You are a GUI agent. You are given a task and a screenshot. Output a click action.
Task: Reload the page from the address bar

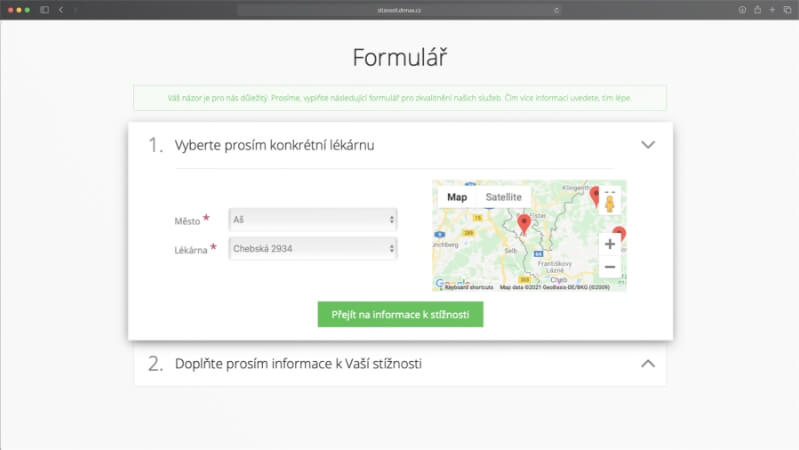click(x=556, y=9)
